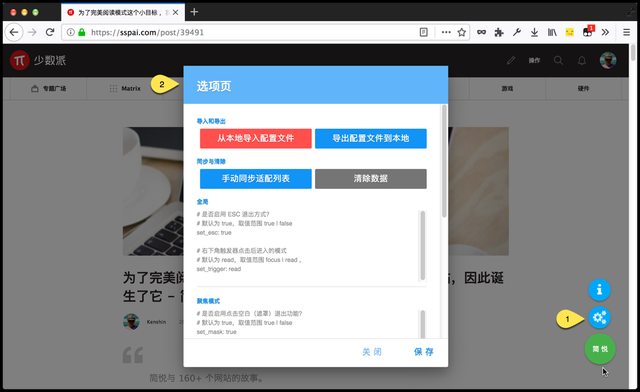Open site information icon in address bar
640x392 pixels.
[x=71, y=32]
